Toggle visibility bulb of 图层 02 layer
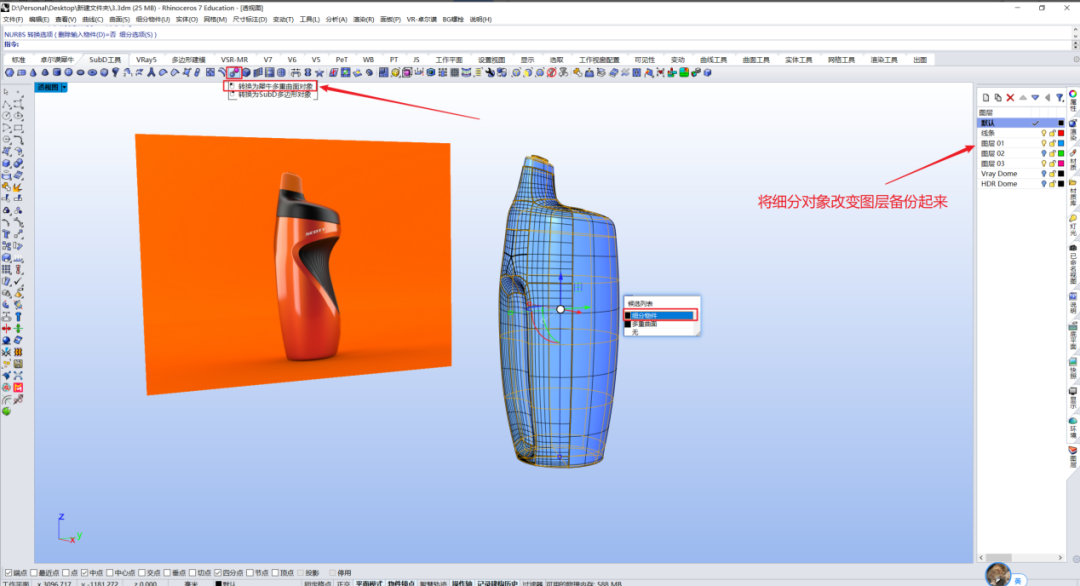Viewport: 1080px width, 586px height. tap(1043, 154)
